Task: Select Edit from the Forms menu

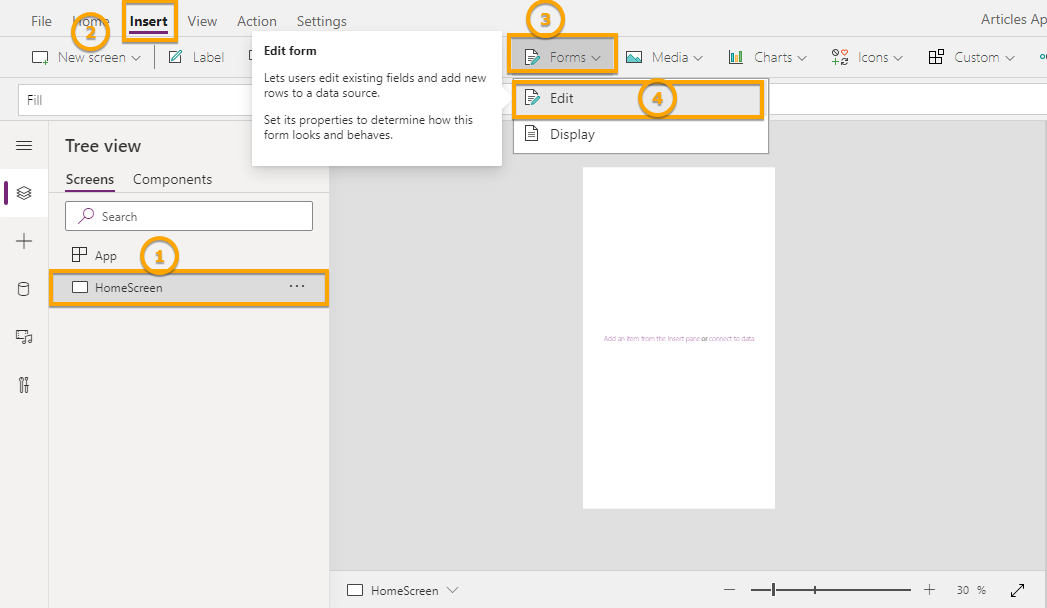Action: click(562, 98)
